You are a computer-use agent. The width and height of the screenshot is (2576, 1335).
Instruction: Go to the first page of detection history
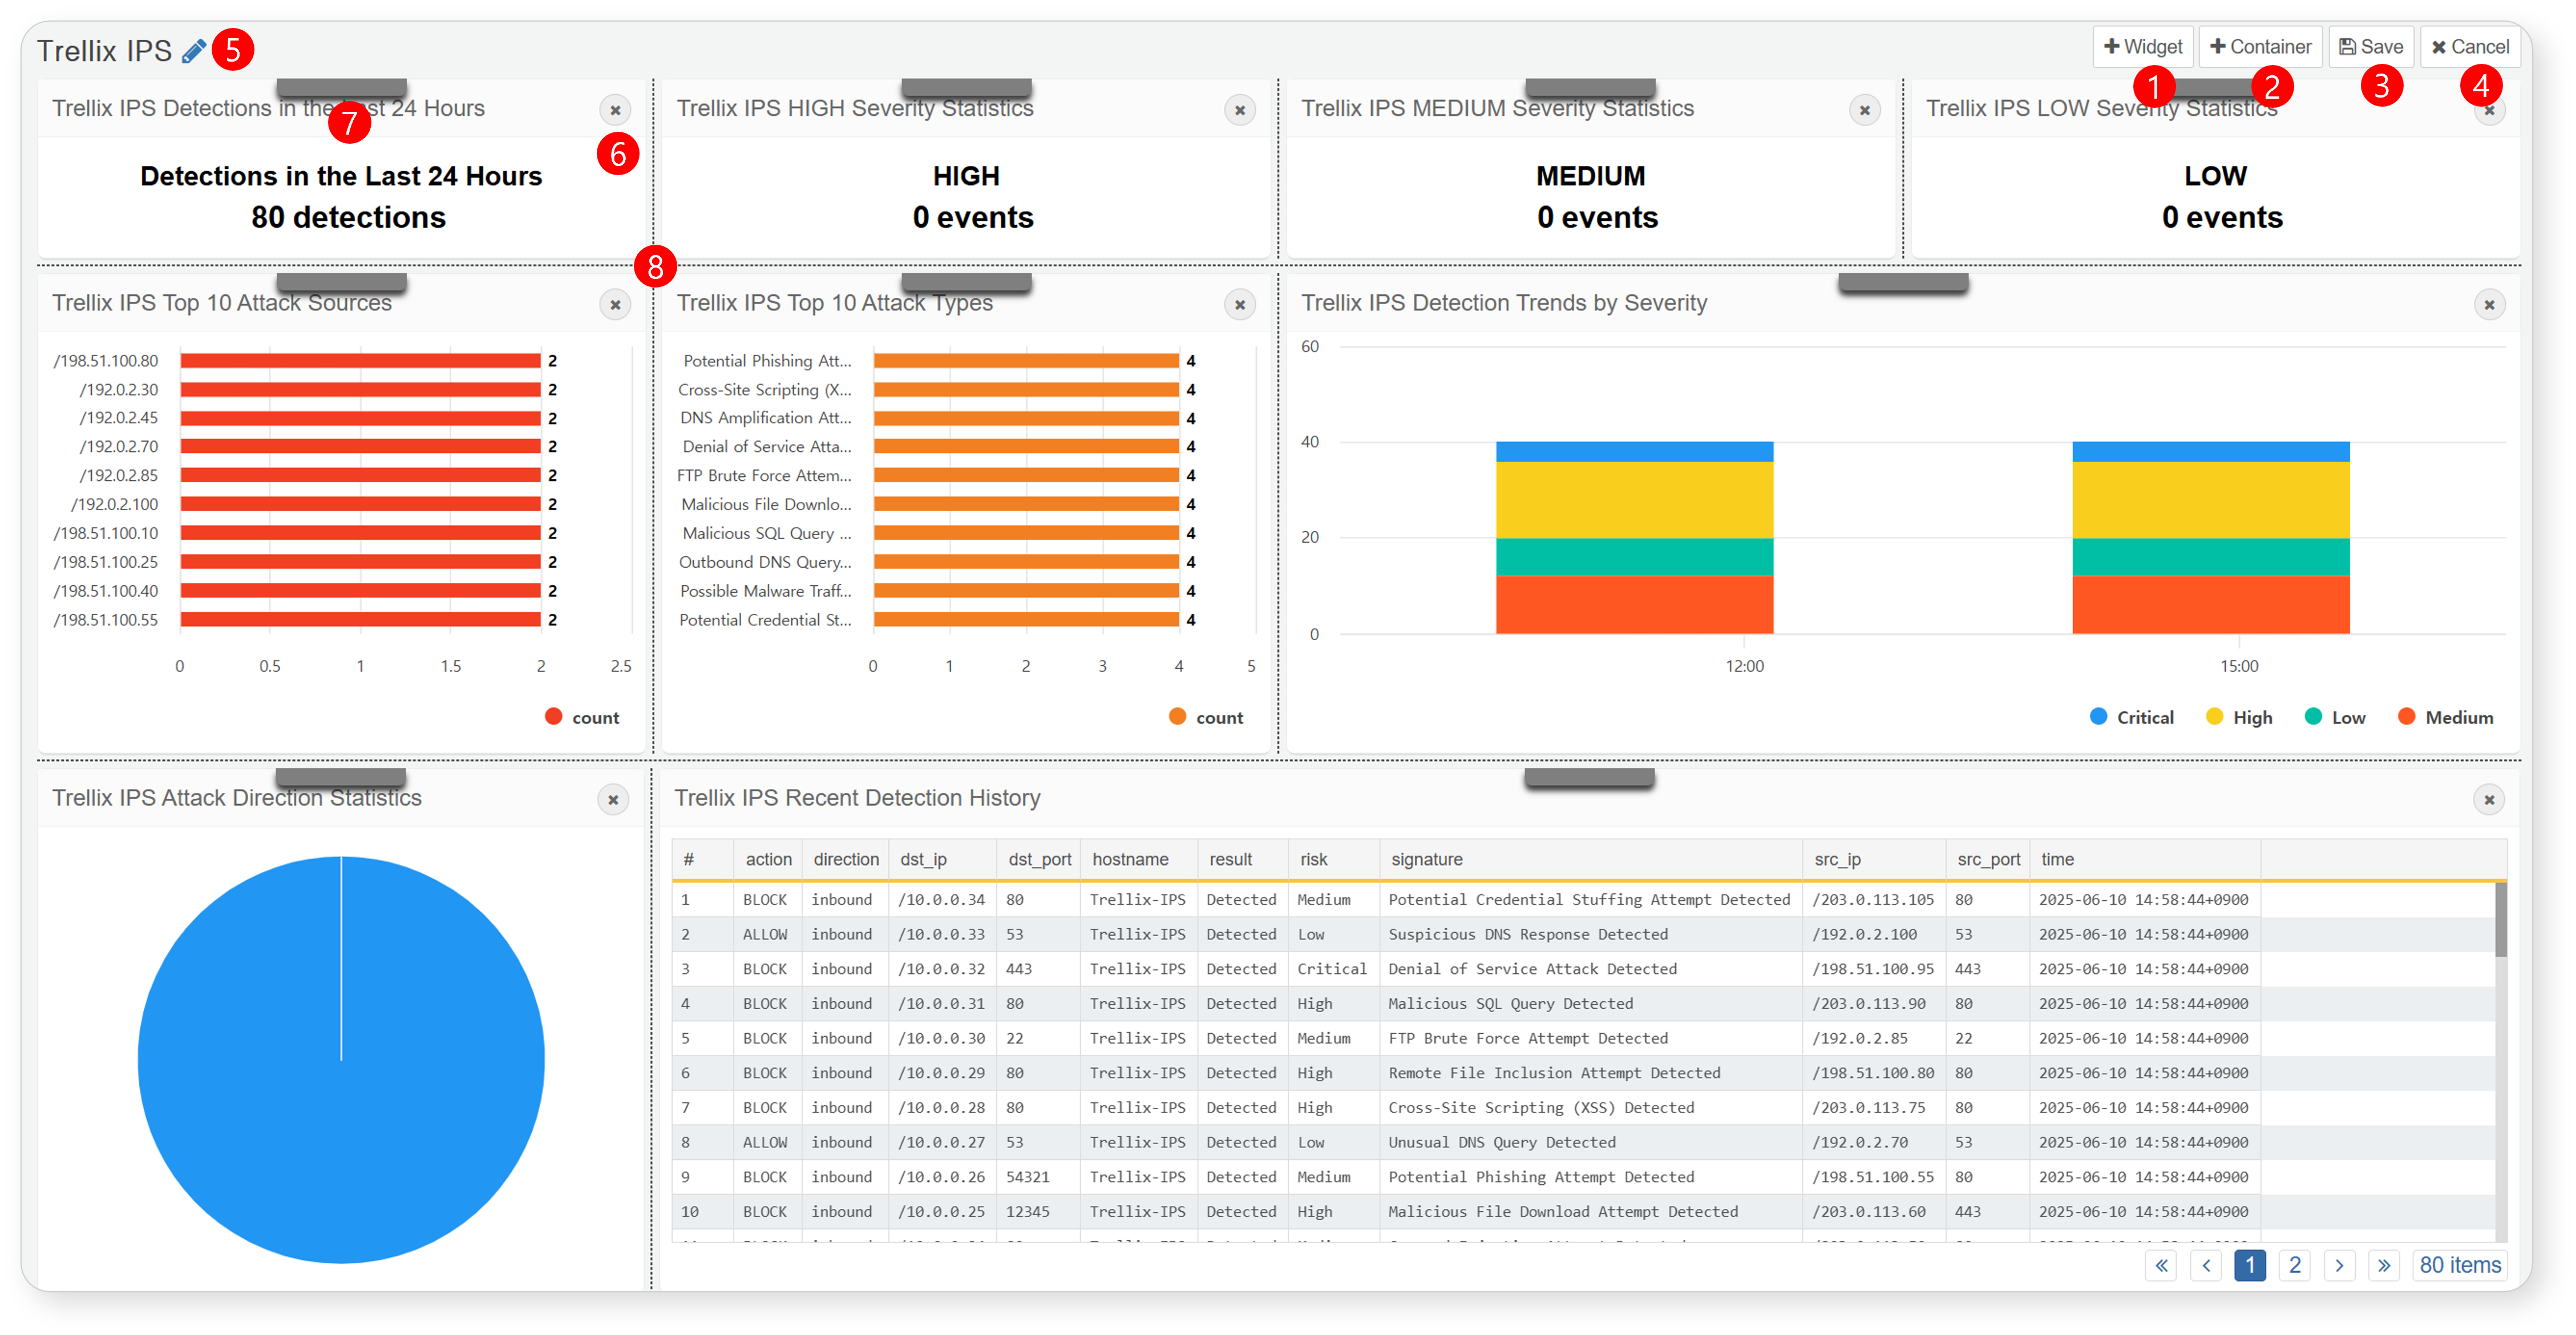click(x=2161, y=1265)
